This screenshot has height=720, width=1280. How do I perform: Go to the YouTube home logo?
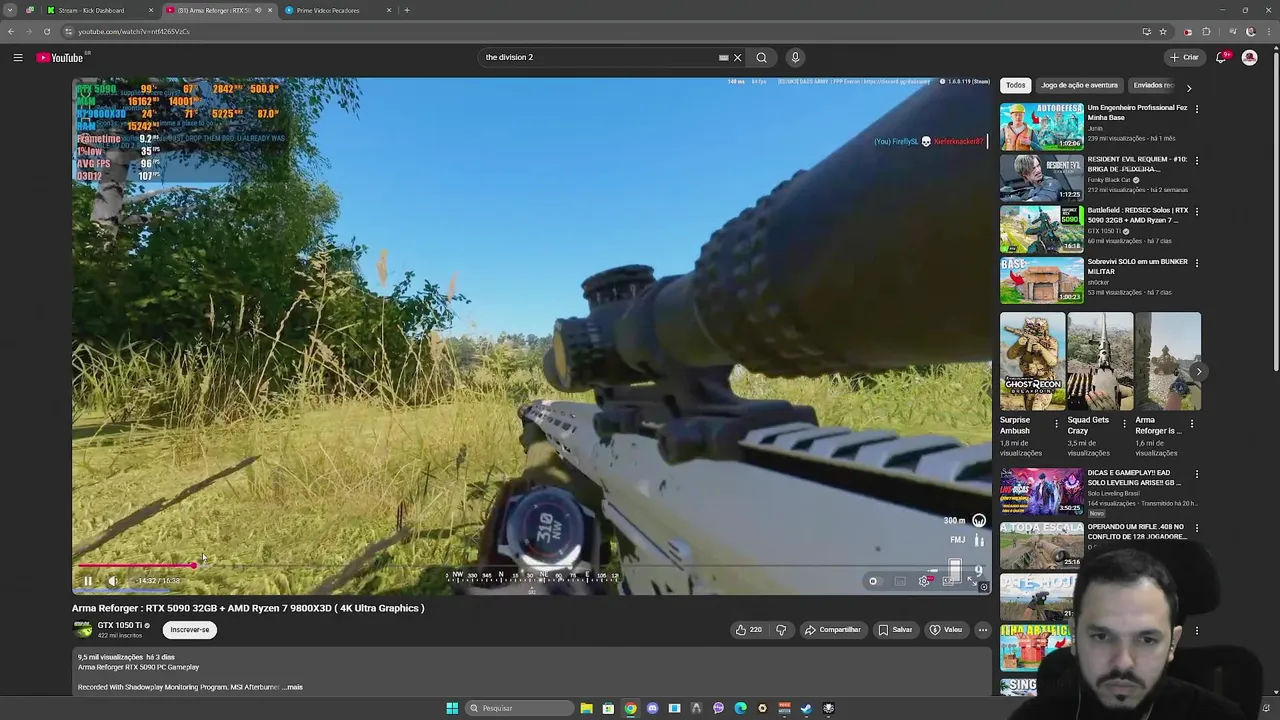click(60, 58)
